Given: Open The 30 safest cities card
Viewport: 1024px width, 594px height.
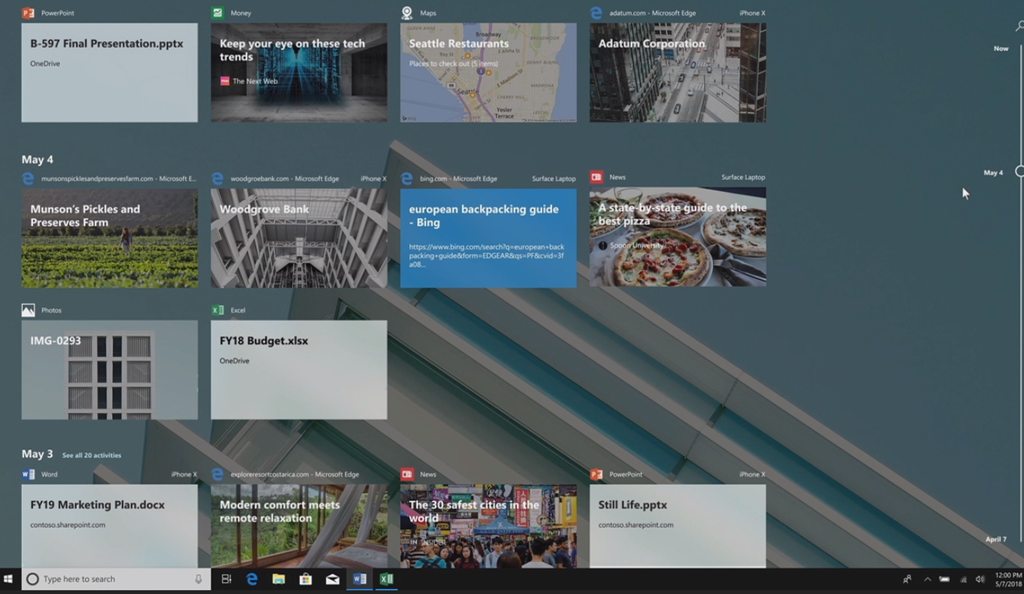Looking at the screenshot, I should pyautogui.click(x=488, y=525).
